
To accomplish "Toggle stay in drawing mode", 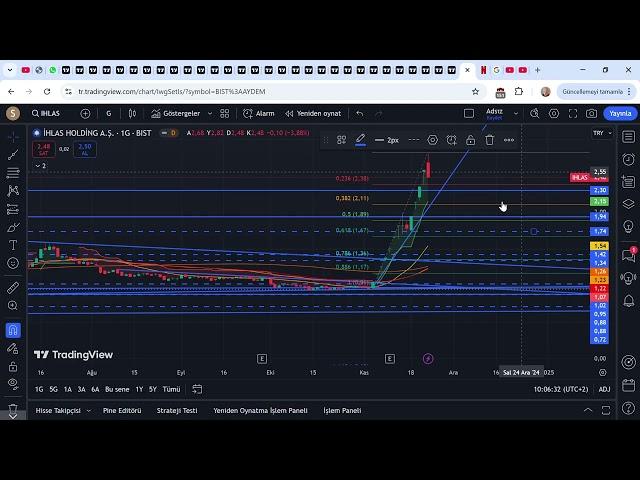I will point(13,348).
